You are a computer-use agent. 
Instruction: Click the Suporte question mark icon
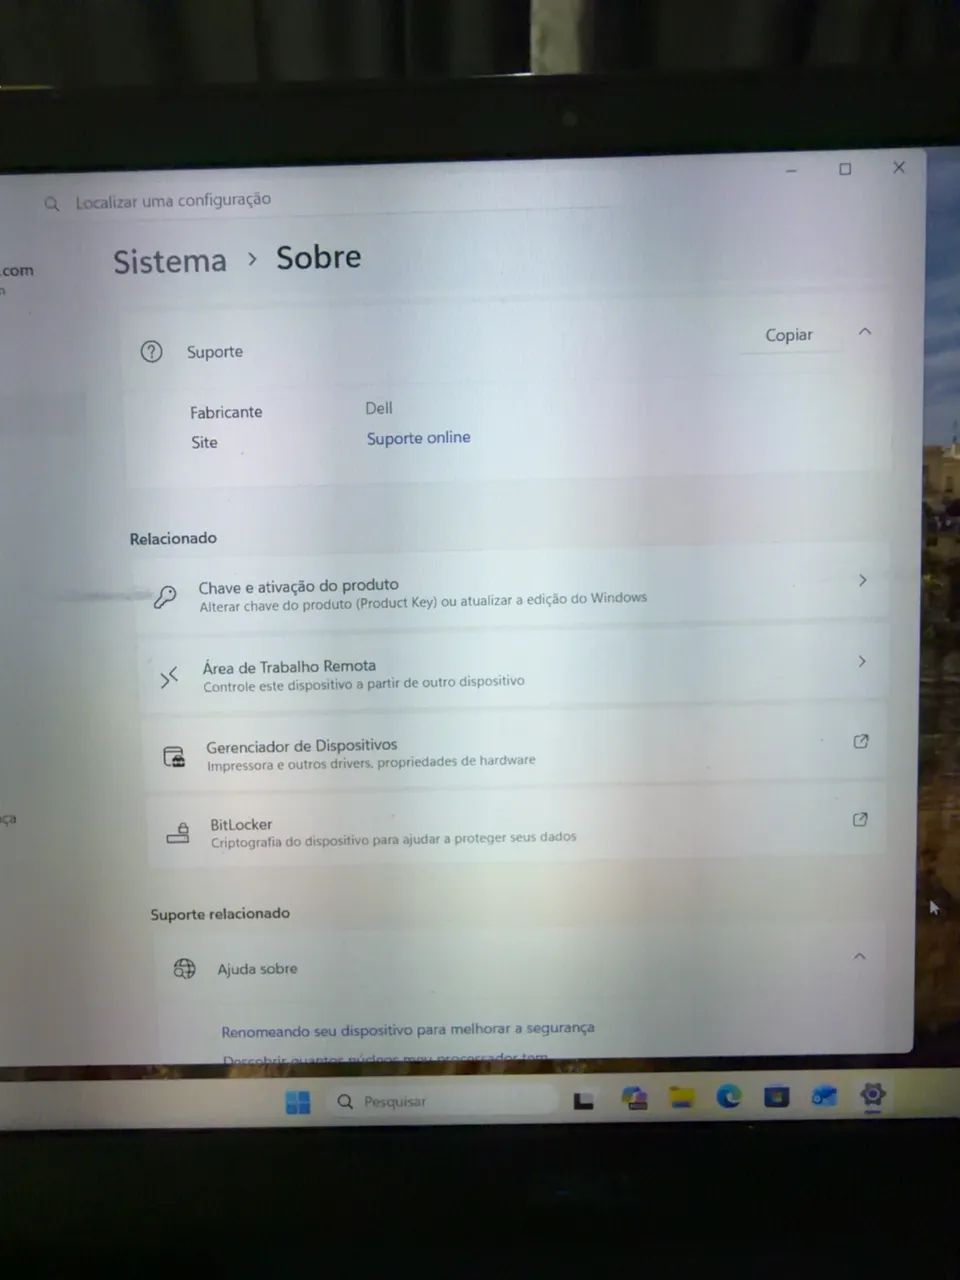point(151,351)
